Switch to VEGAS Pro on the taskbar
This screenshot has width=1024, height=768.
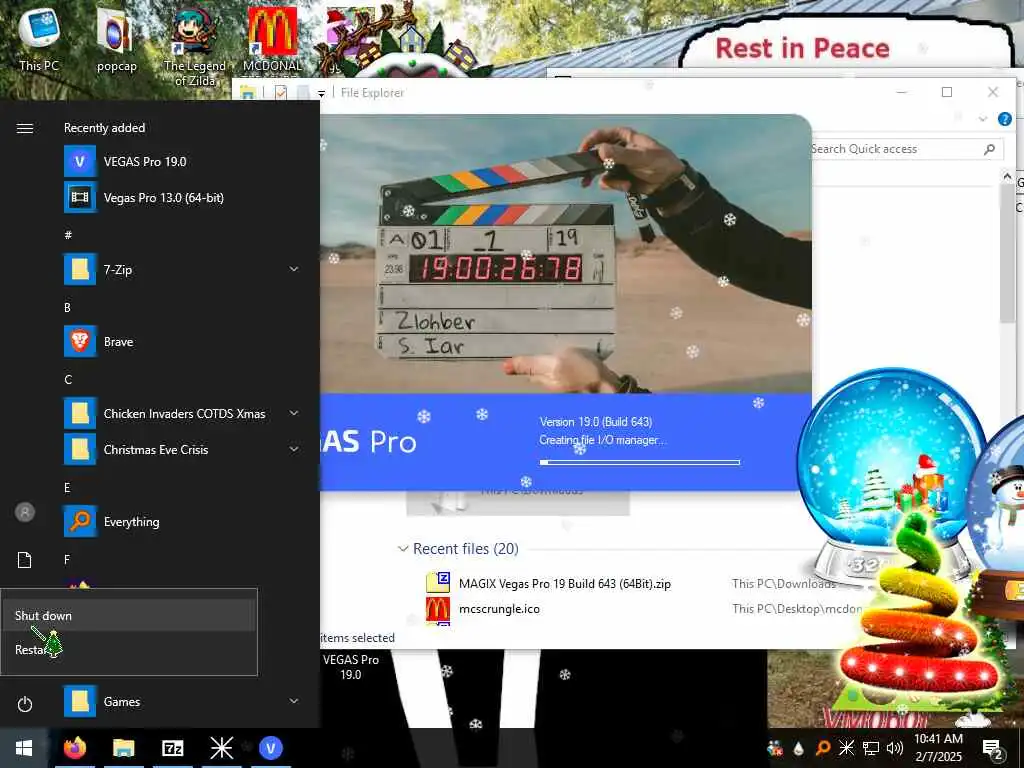click(270, 748)
